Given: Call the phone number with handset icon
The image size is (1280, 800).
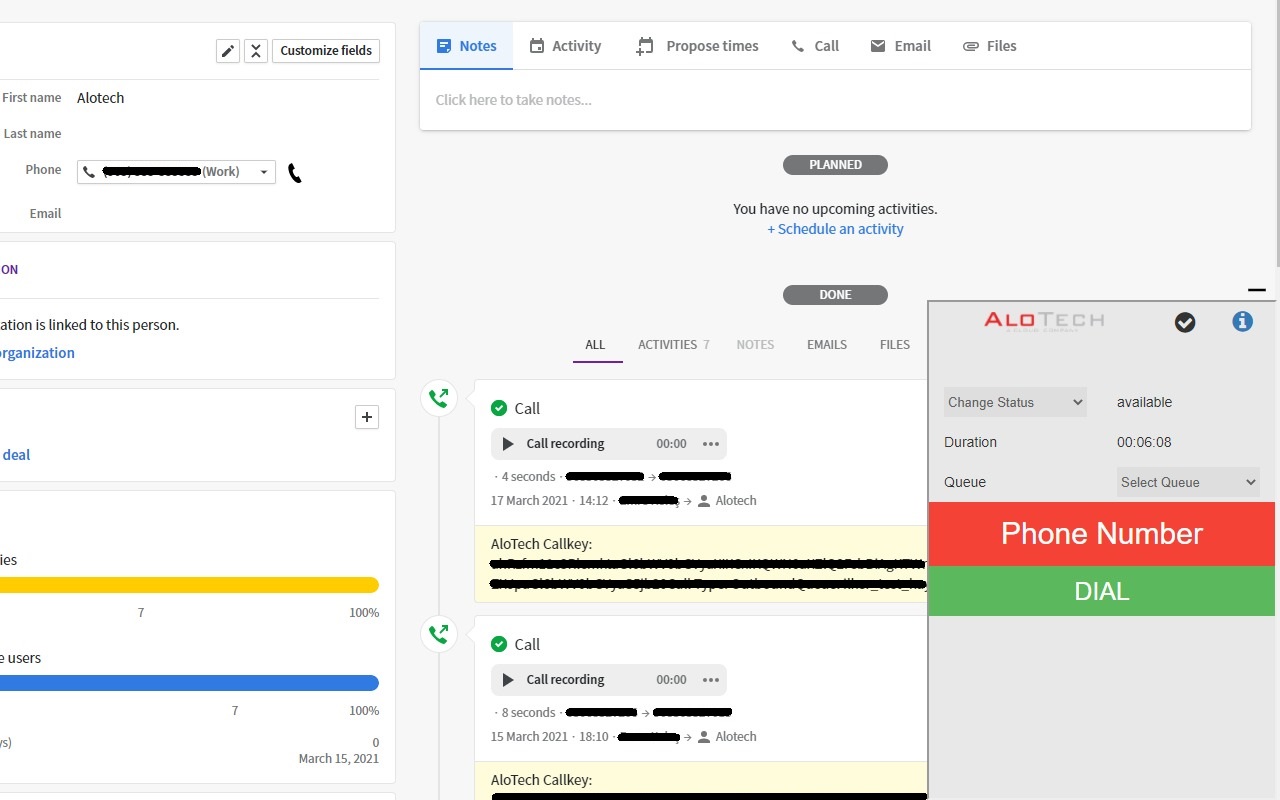Looking at the screenshot, I should click(x=294, y=173).
